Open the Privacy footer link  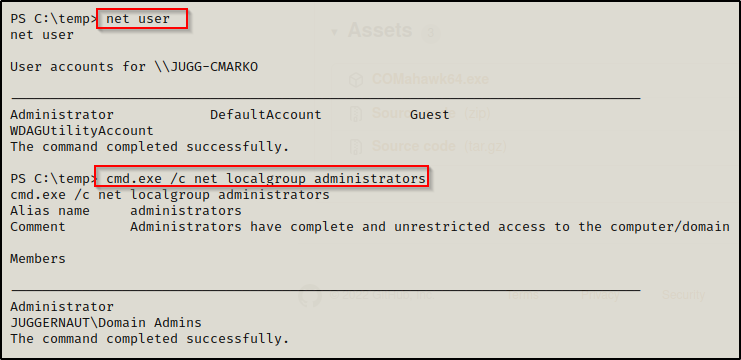click(x=600, y=295)
